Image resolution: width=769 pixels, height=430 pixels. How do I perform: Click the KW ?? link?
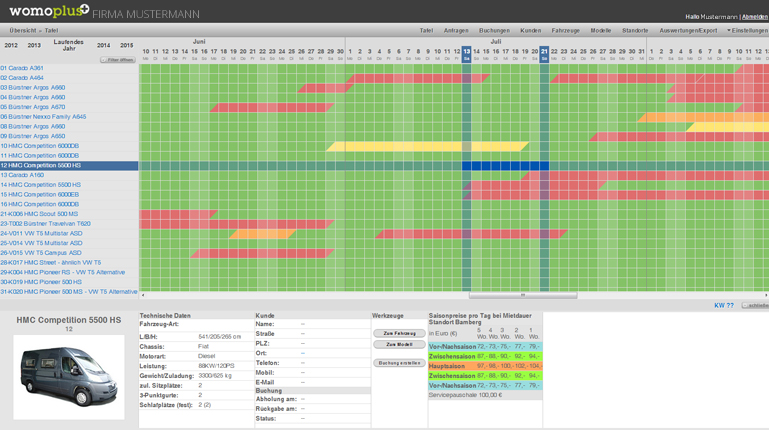pyautogui.click(x=724, y=305)
